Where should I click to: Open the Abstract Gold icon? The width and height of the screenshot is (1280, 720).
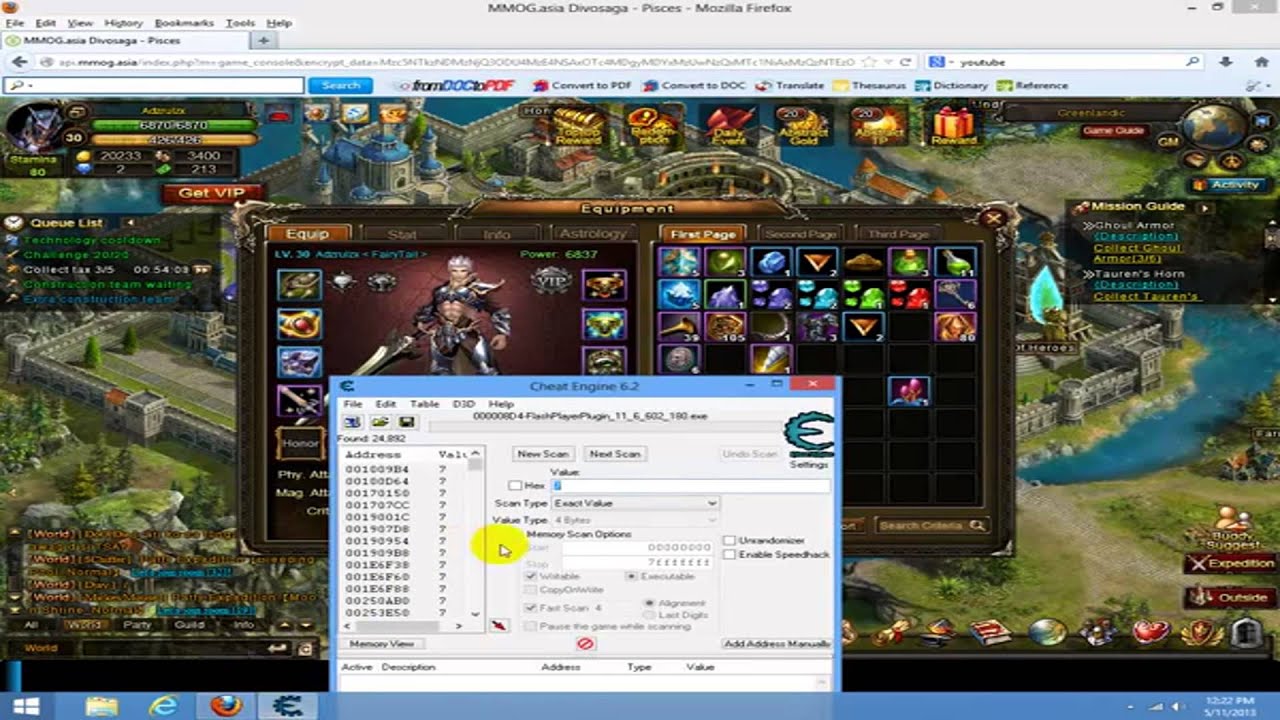pos(803,127)
